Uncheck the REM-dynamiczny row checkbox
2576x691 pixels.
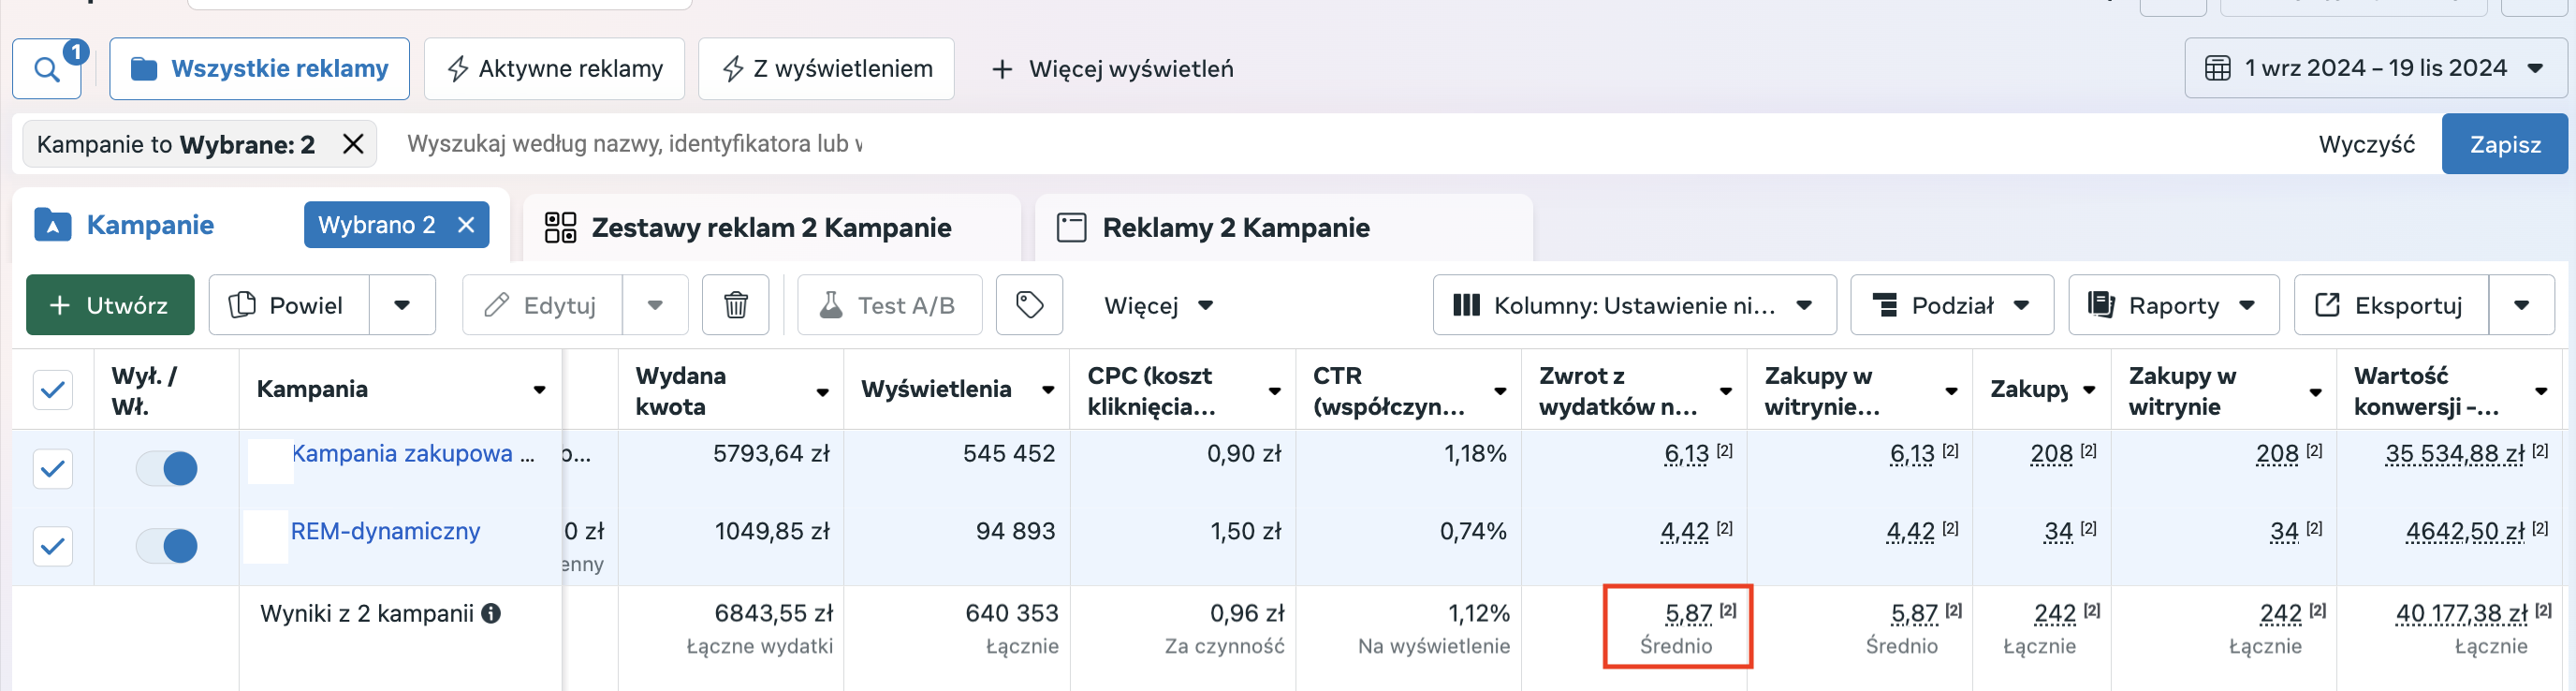pos(53,546)
